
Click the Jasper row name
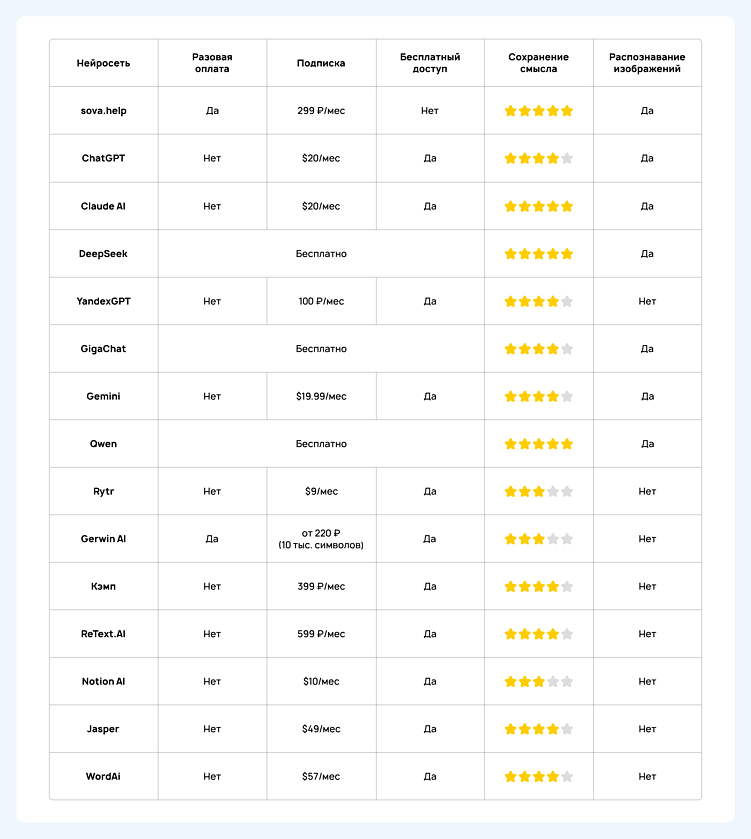(103, 729)
